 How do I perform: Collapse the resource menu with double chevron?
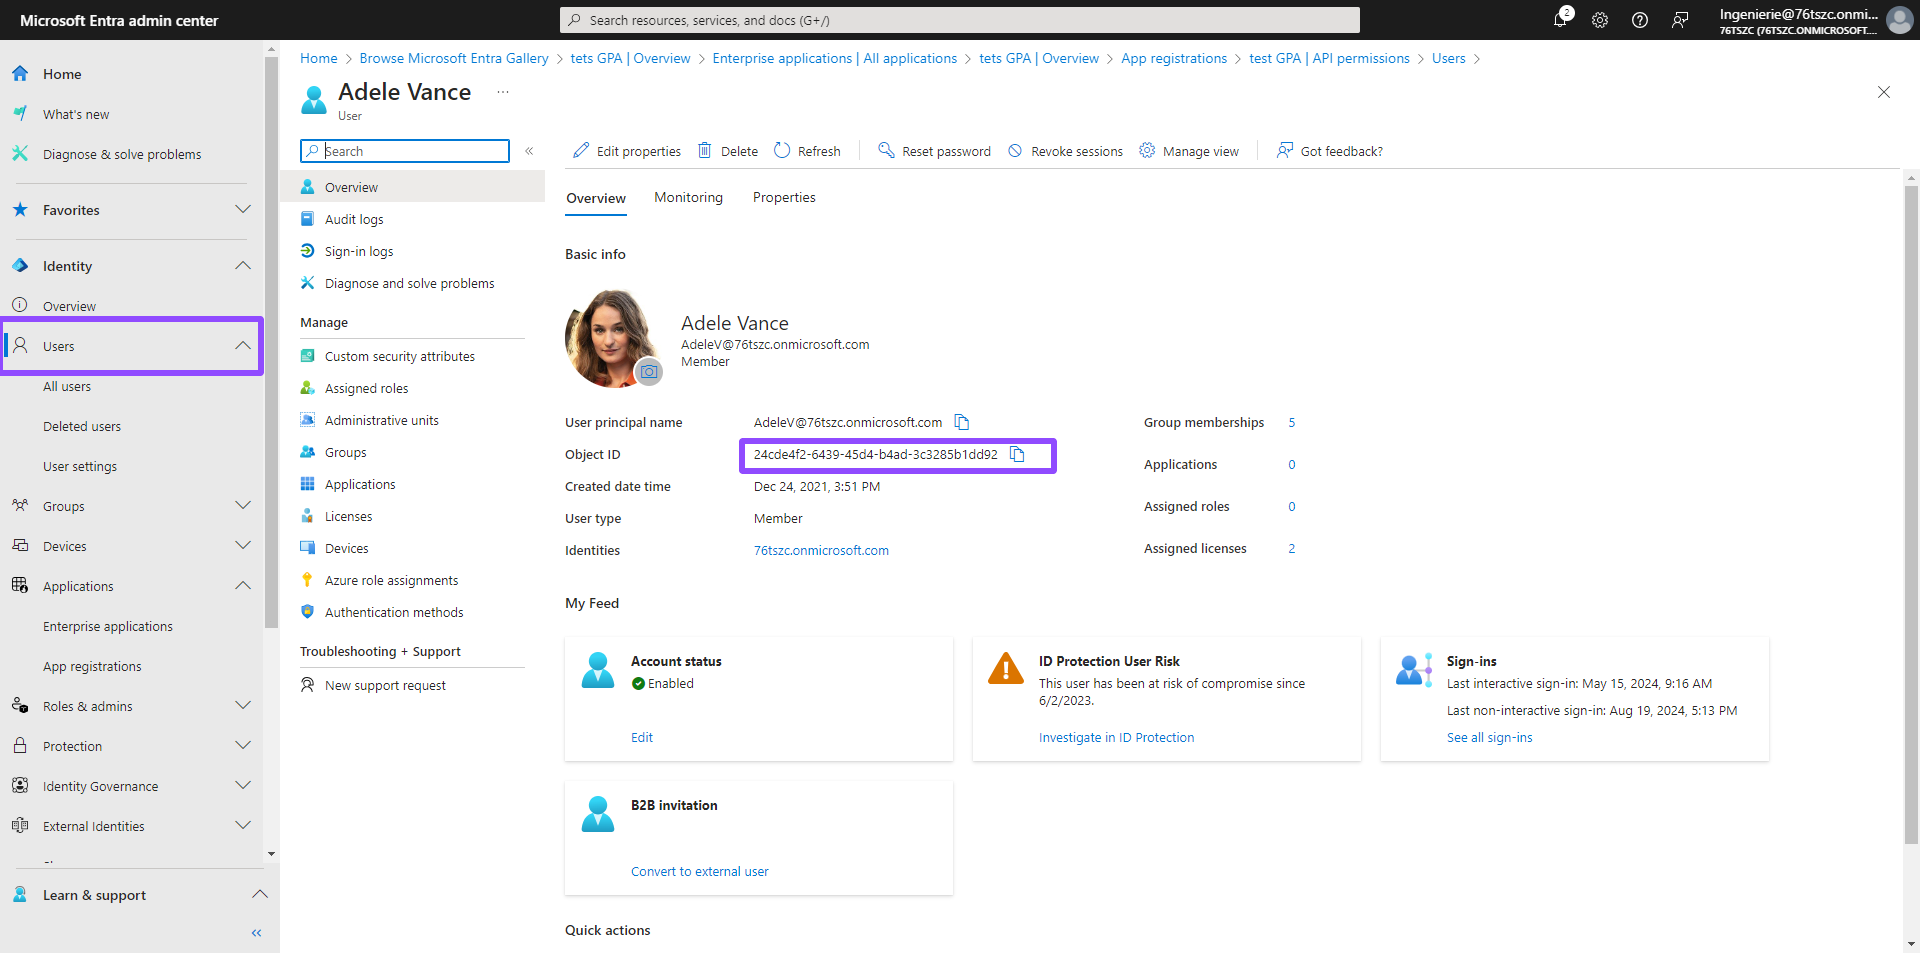tap(529, 151)
